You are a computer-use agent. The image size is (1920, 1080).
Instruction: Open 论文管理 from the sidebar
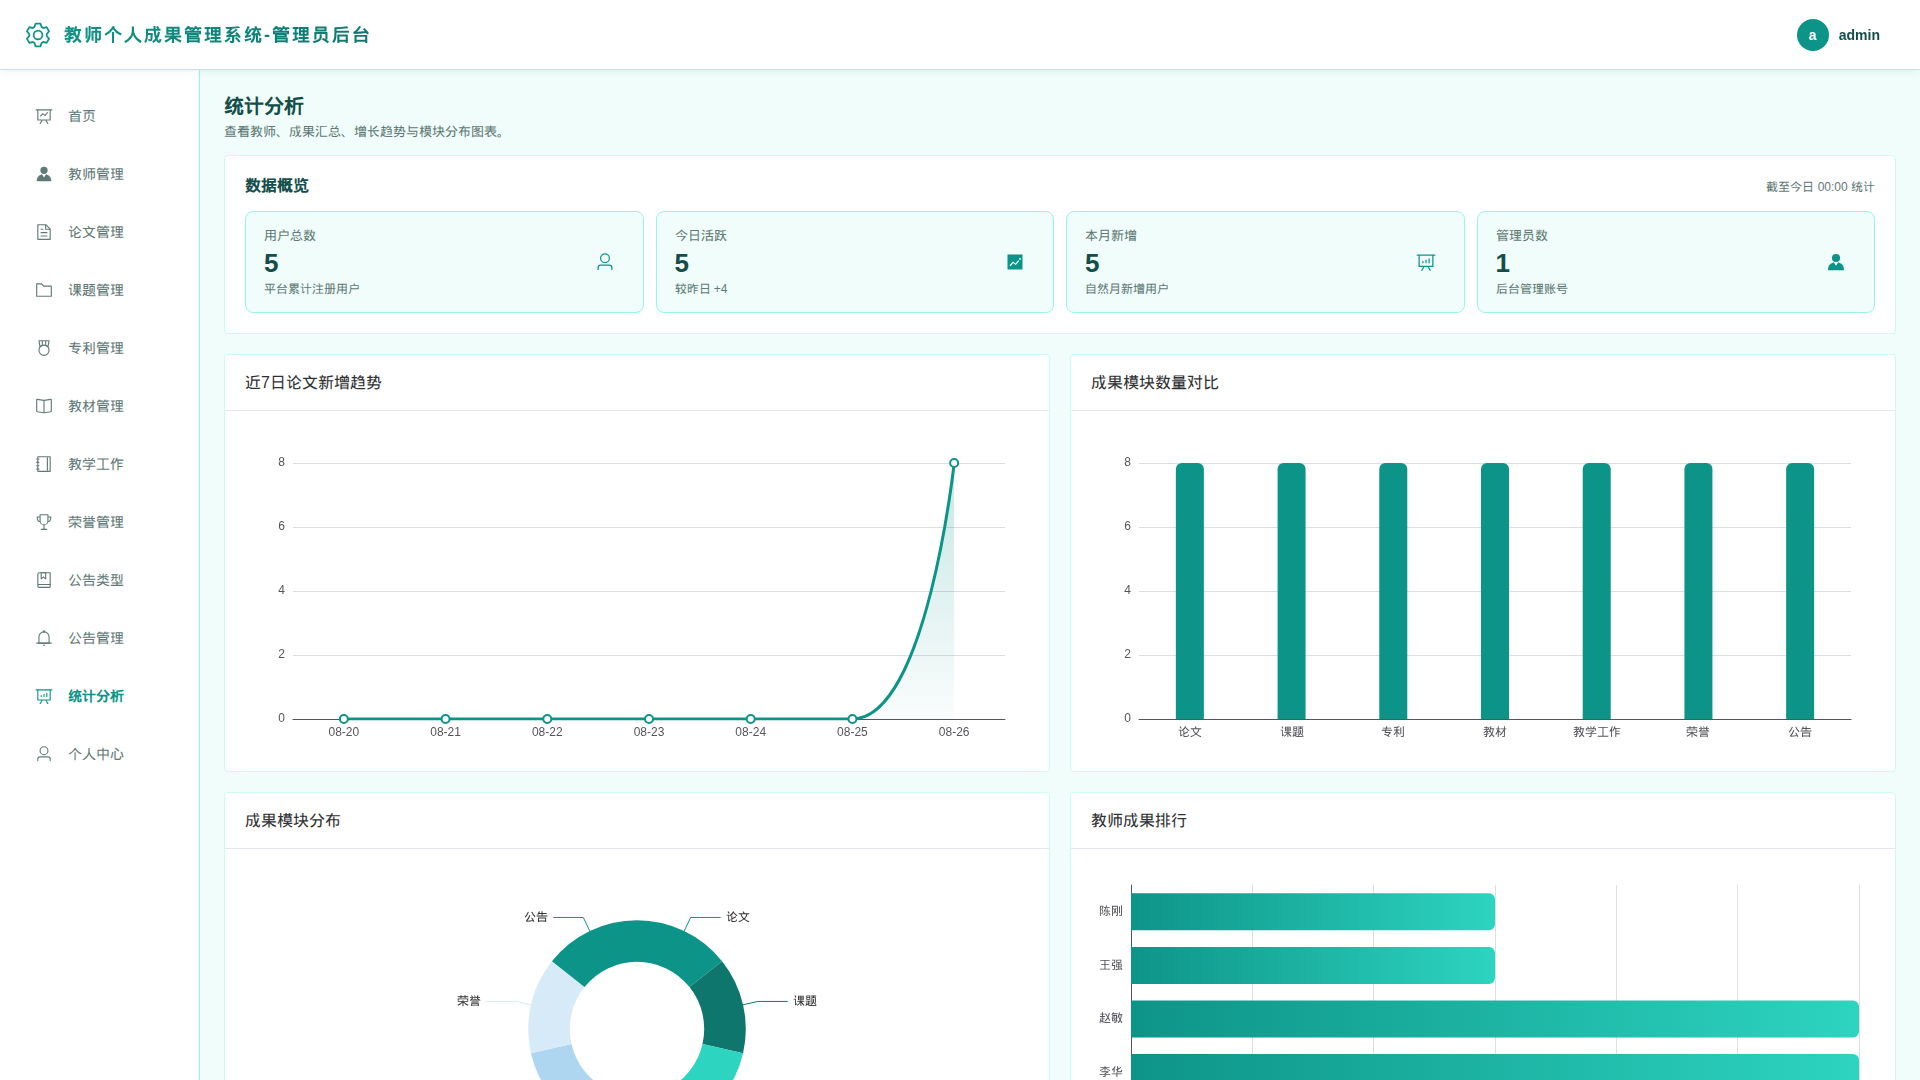(x=100, y=232)
